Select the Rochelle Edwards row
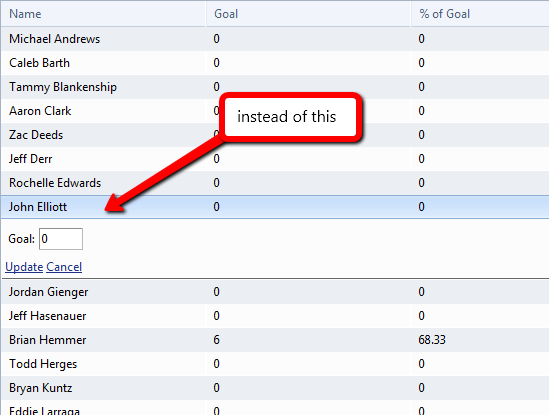The width and height of the screenshot is (549, 415). pos(275,183)
